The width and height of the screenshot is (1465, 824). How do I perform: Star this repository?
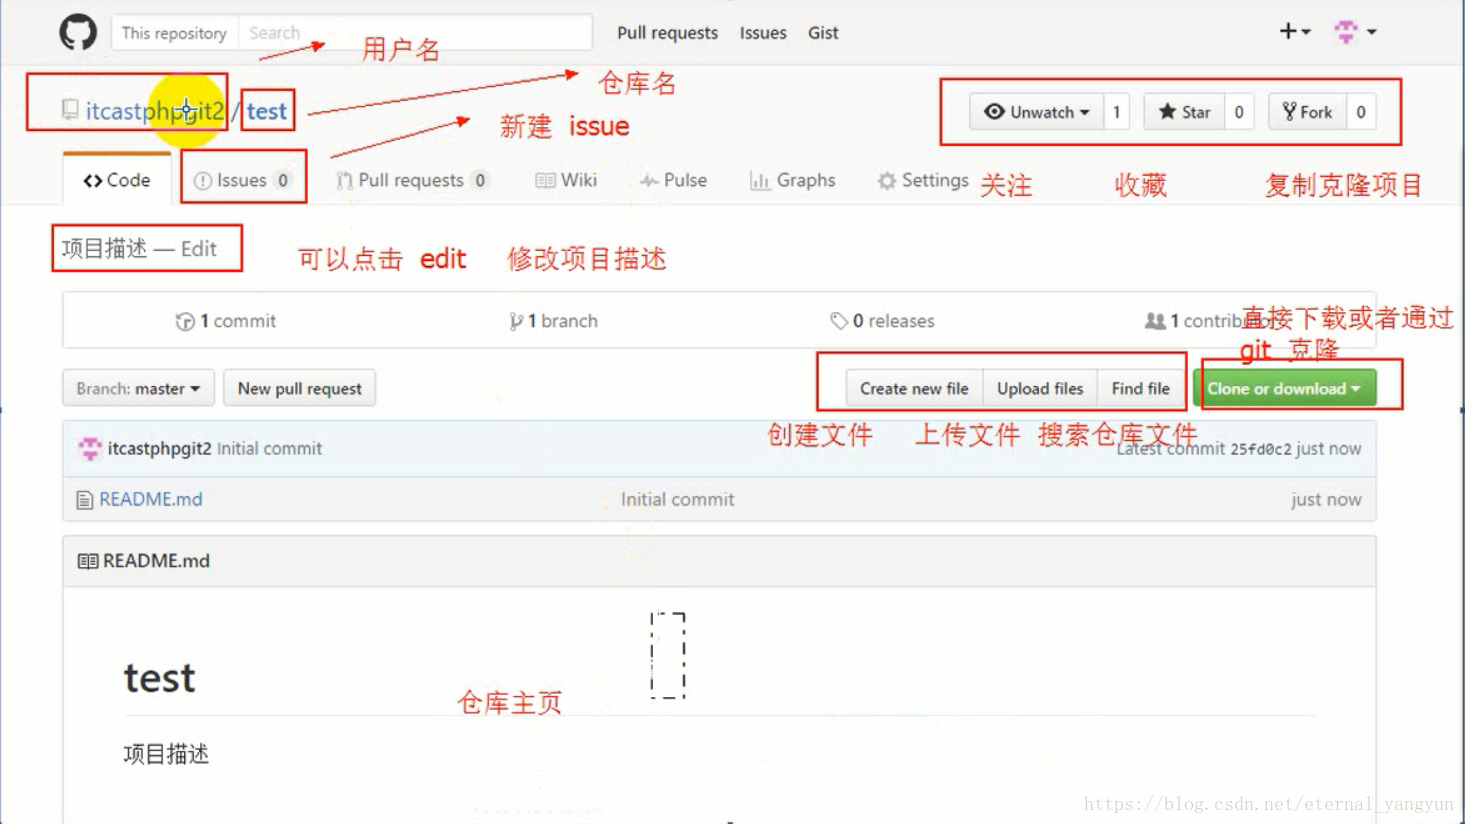point(1184,112)
